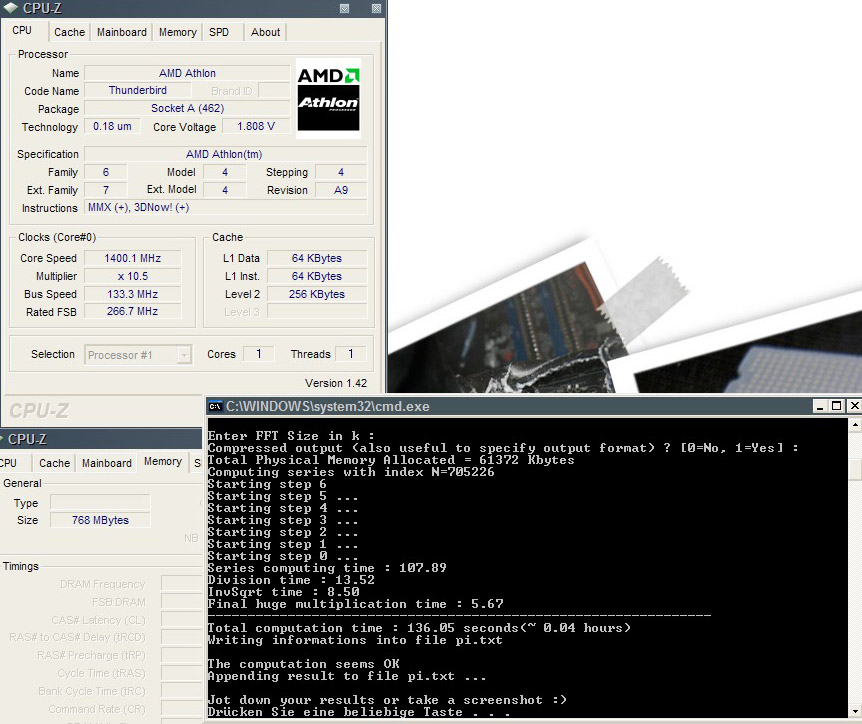Screen dimensions: 862x724
Task: Click the L1 Inst. value 64 KBytes
Action: [317, 276]
